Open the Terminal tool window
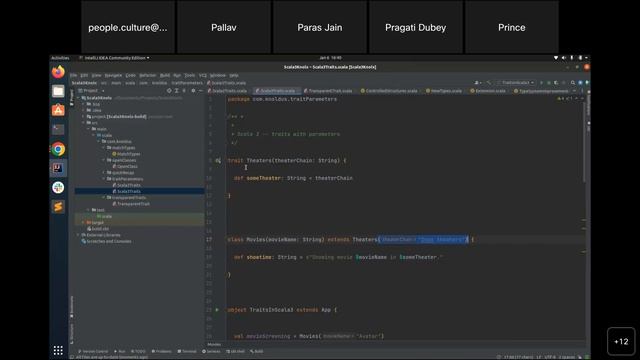Image resolution: width=640 pixels, height=360 pixels. (187, 351)
